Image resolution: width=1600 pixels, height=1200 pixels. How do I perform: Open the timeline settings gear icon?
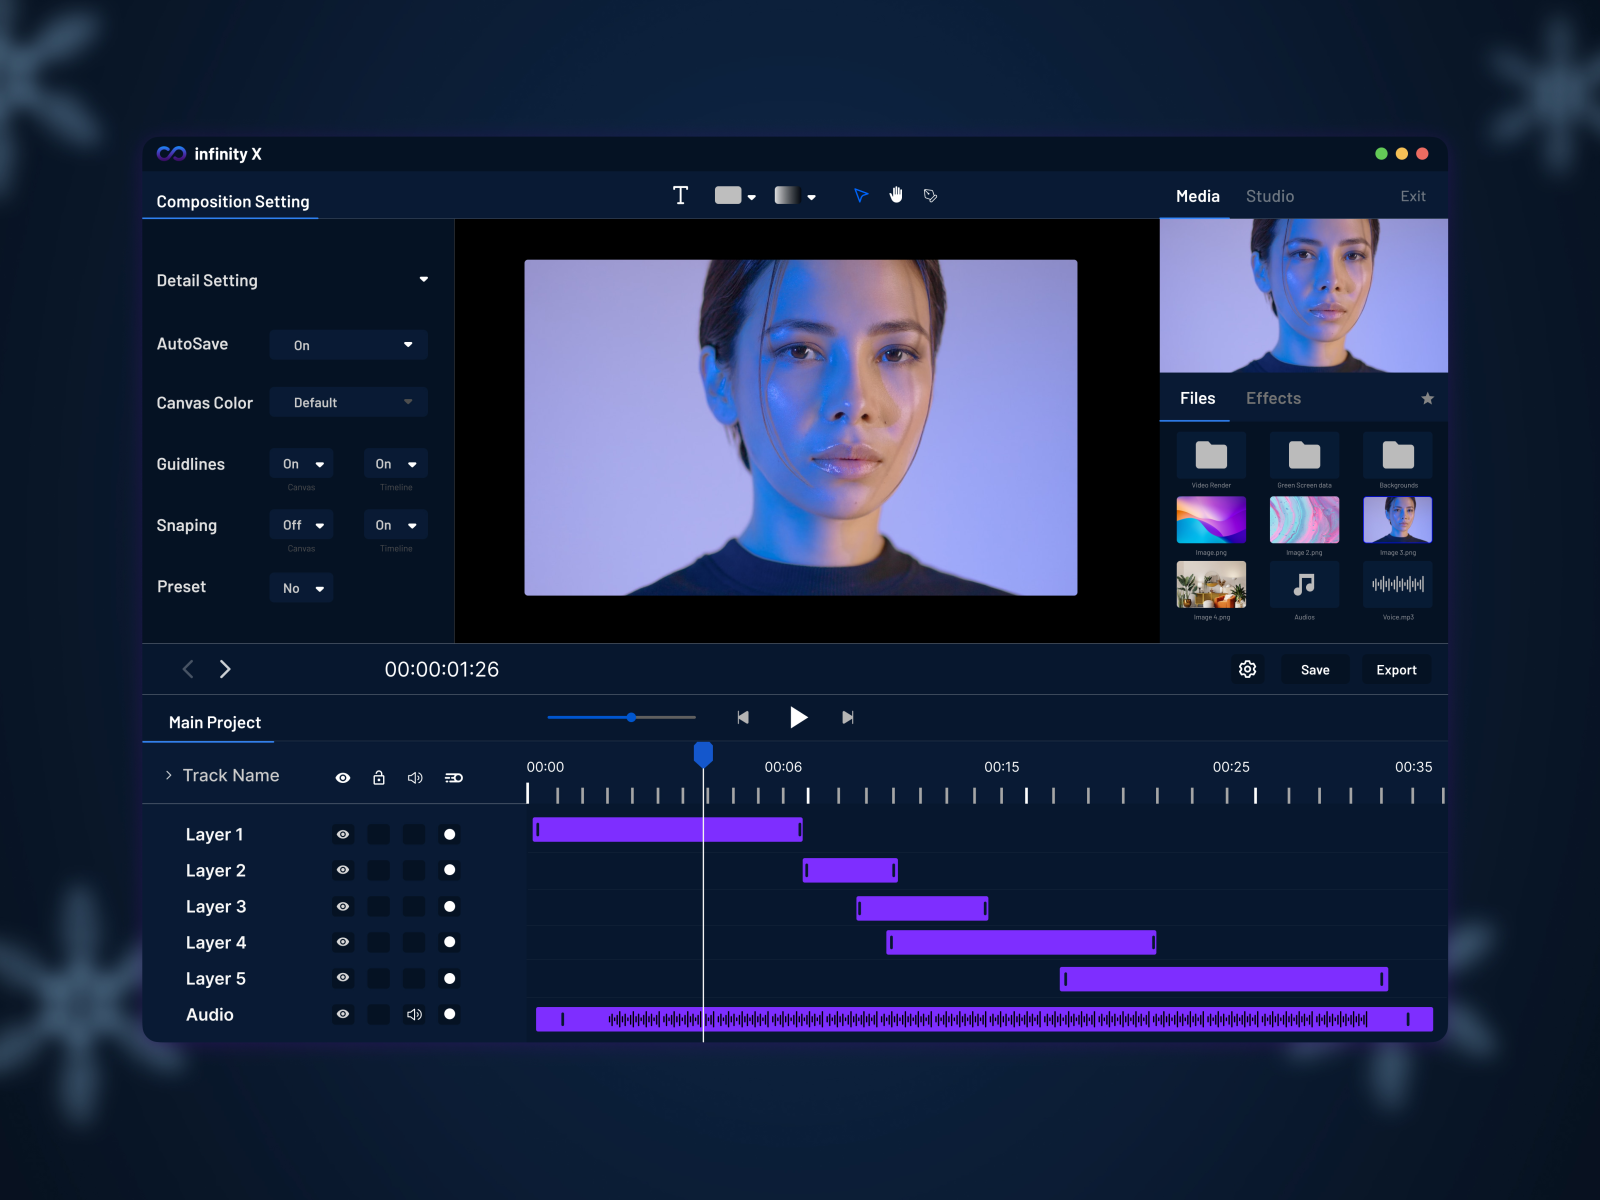point(1247,669)
